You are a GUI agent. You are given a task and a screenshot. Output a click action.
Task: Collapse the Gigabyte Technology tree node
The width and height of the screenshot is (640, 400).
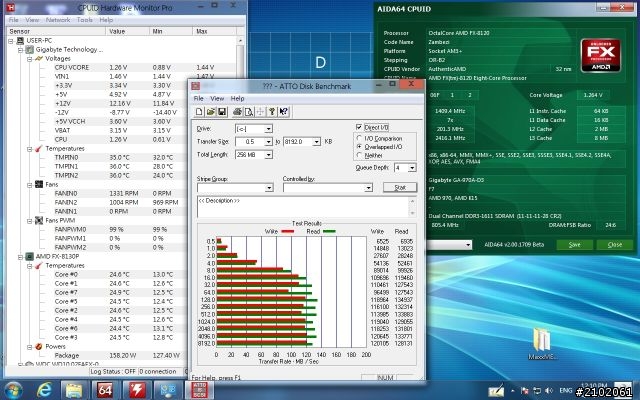click(x=20, y=50)
